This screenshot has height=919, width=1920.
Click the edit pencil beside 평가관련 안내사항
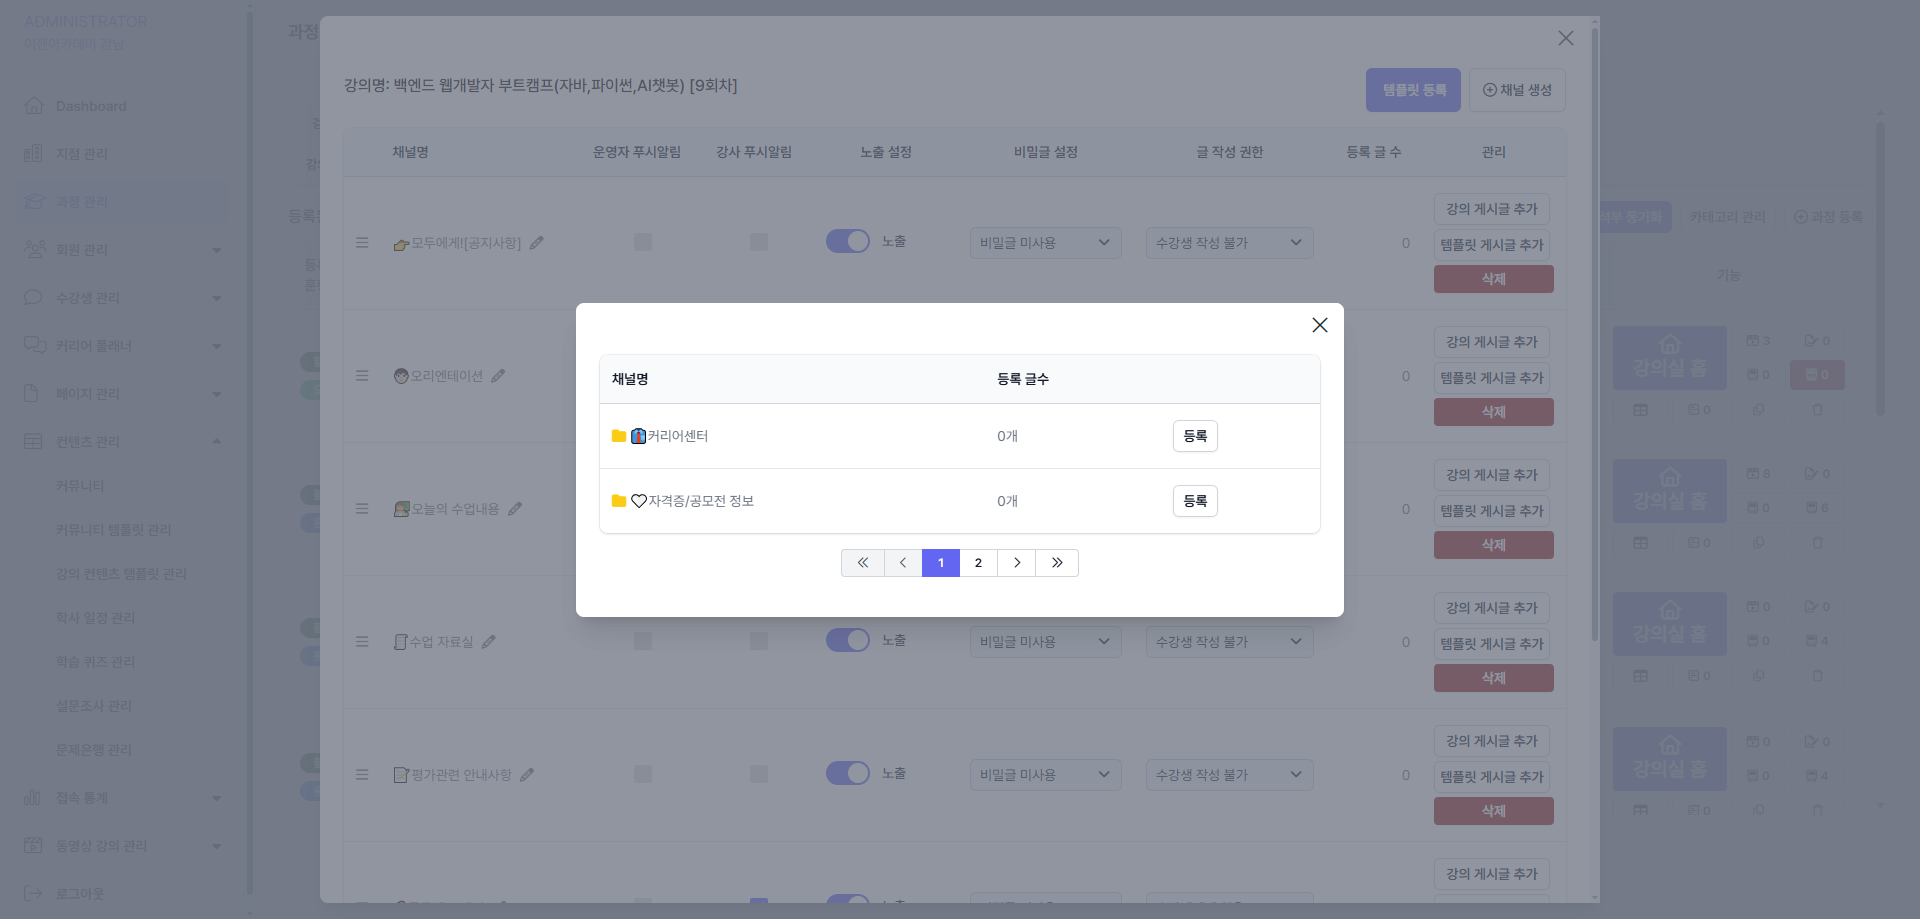(x=527, y=775)
